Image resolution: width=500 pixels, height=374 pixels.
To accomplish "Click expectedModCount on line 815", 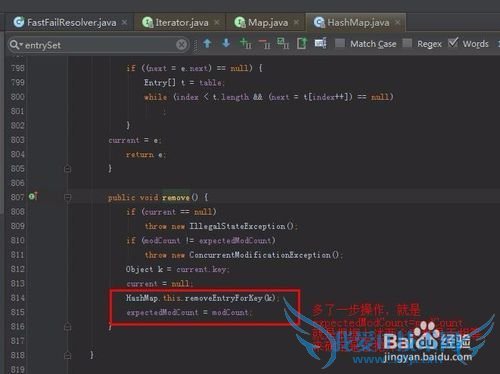I will coord(162,312).
